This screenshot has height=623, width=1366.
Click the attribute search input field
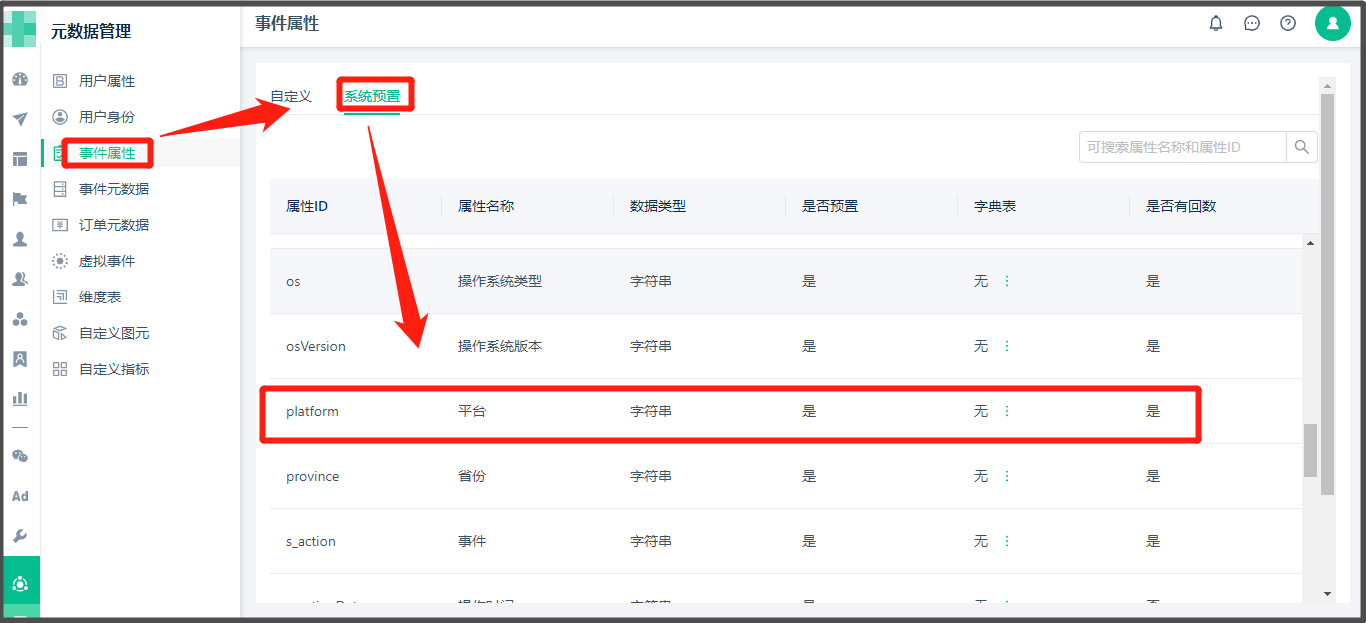click(1183, 147)
